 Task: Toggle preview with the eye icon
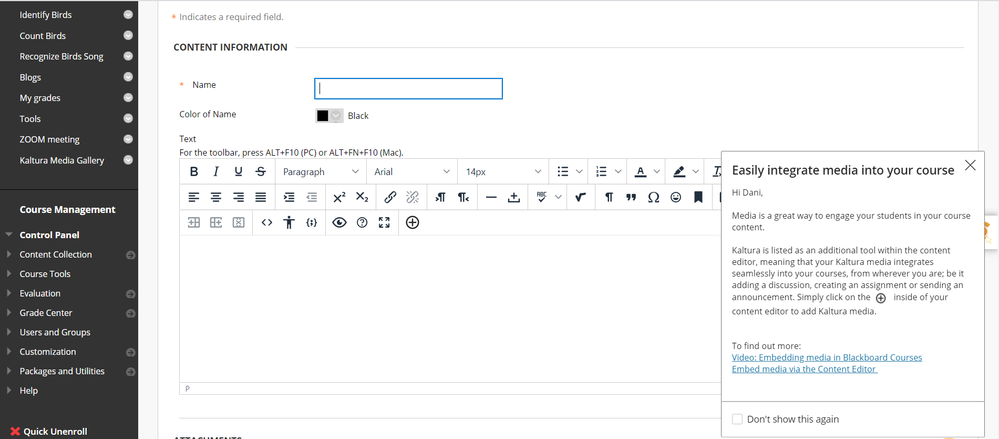[x=340, y=222]
